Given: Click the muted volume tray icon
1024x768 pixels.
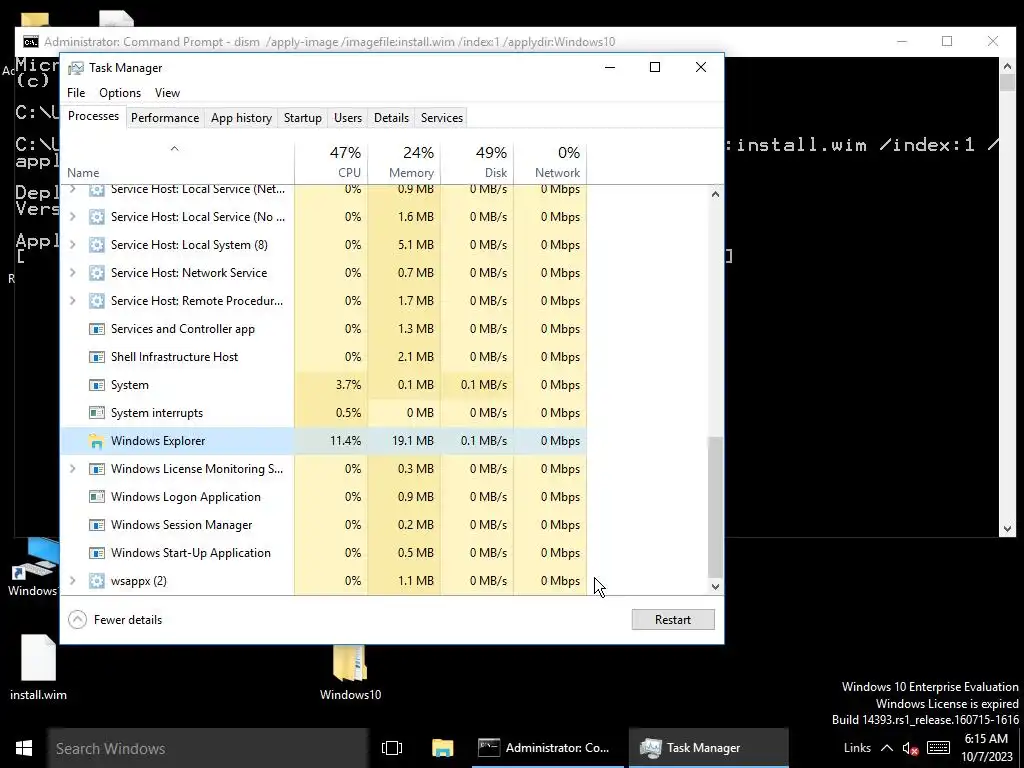Looking at the screenshot, I should pos(910,748).
